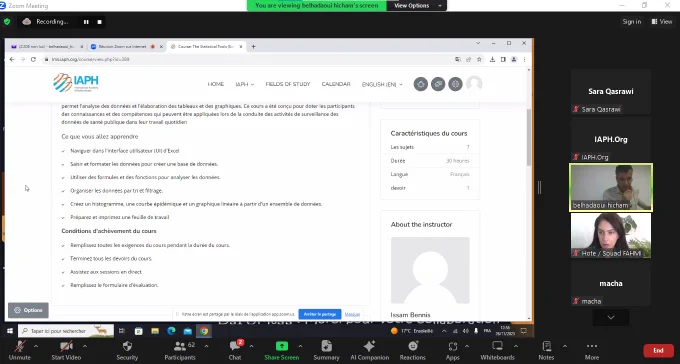Open CALENDAR in the site navigation
The height and width of the screenshot is (364, 680).
[336, 84]
